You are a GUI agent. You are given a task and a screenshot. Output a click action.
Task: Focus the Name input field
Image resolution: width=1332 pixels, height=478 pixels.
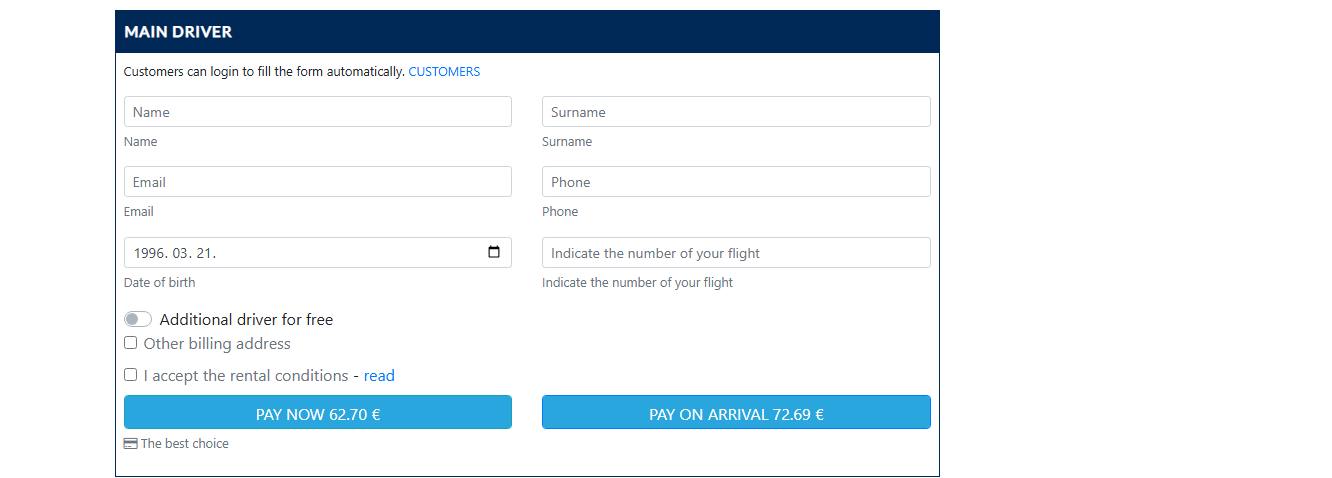[317, 112]
